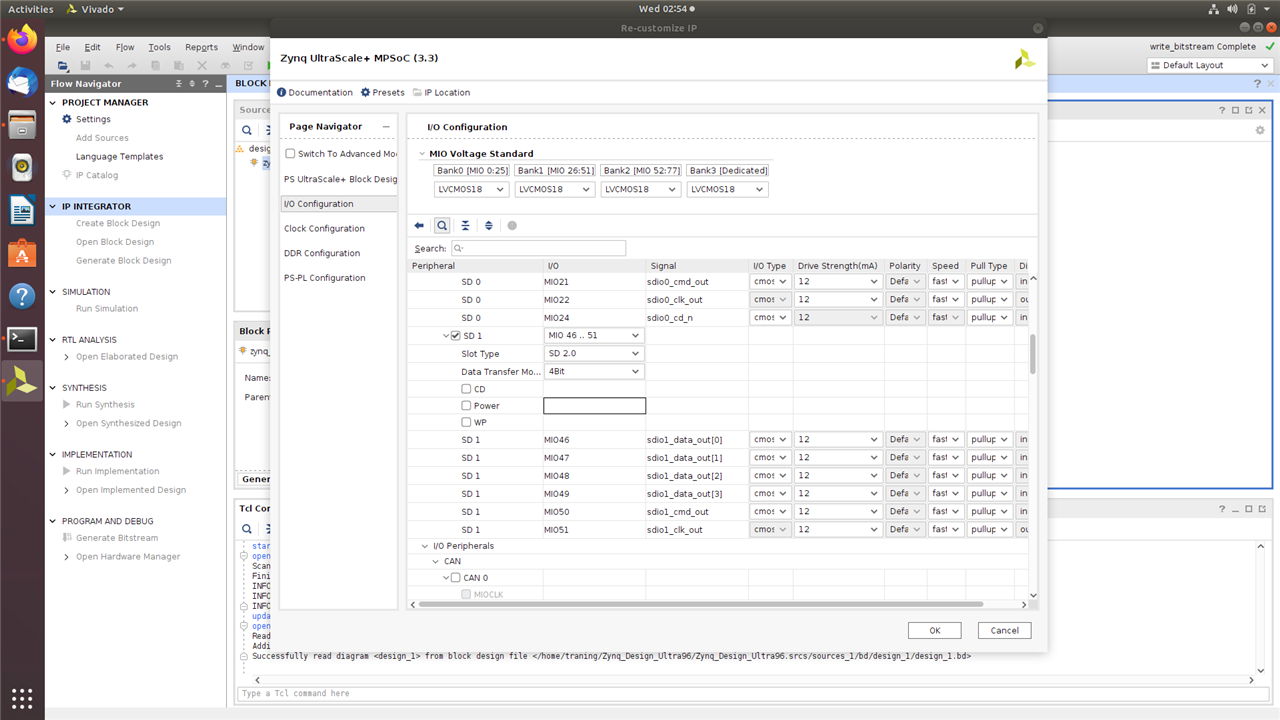Click the I/O Configuration search field
The width and height of the screenshot is (1280, 720).
pos(538,248)
